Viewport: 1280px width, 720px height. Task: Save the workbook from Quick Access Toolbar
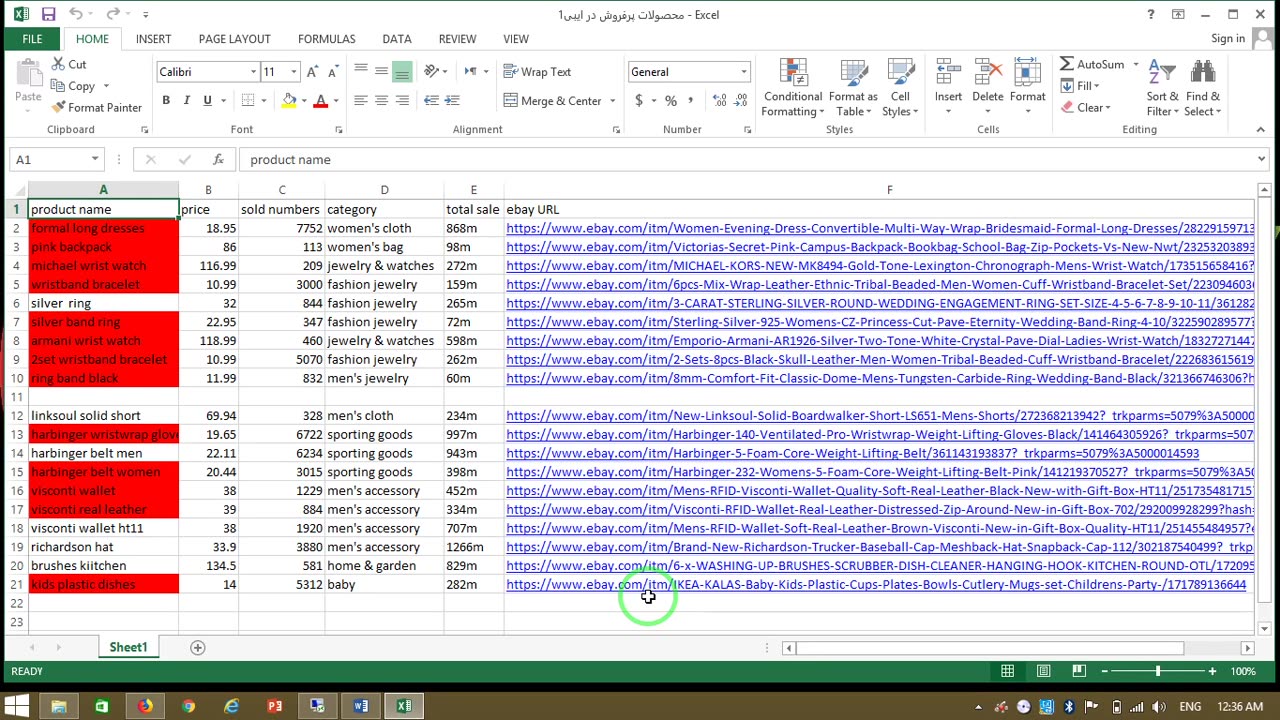click(x=49, y=14)
